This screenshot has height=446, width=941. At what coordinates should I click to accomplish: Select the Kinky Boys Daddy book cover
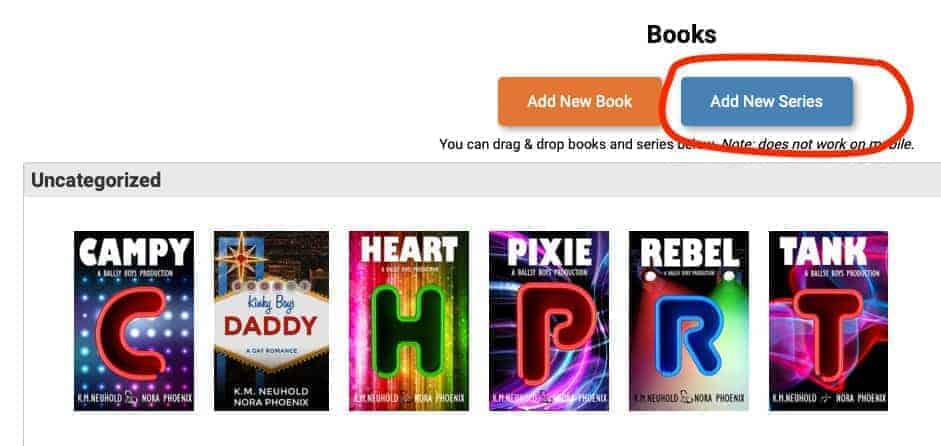click(x=271, y=321)
